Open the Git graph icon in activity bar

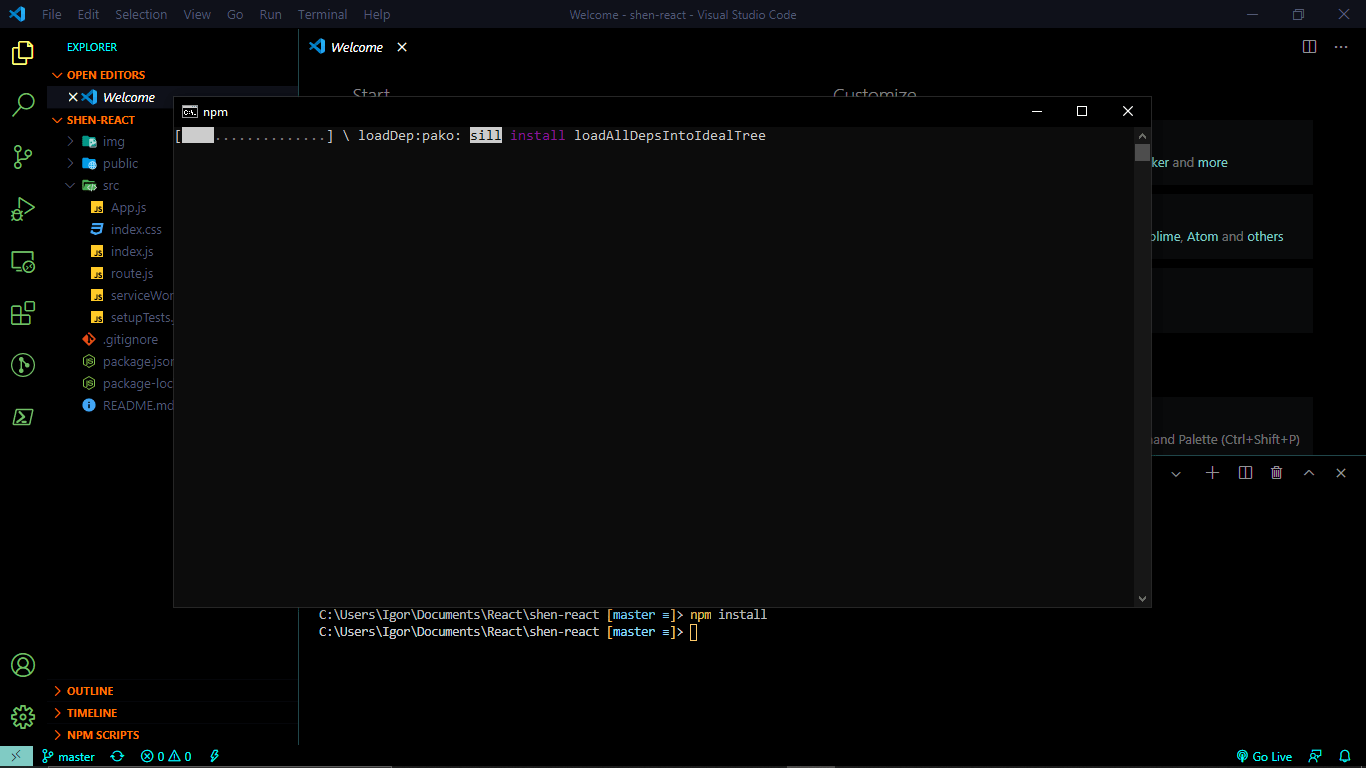point(23,365)
